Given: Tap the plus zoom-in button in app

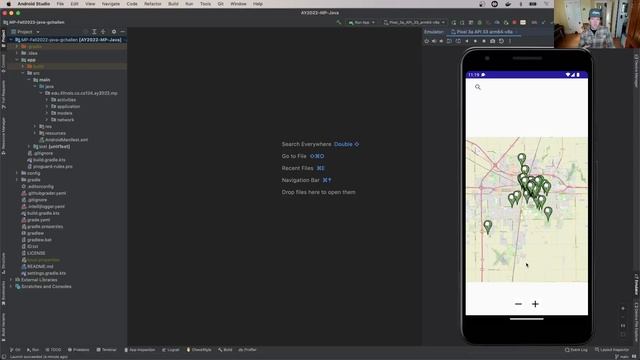Looking at the screenshot, I should point(536,304).
